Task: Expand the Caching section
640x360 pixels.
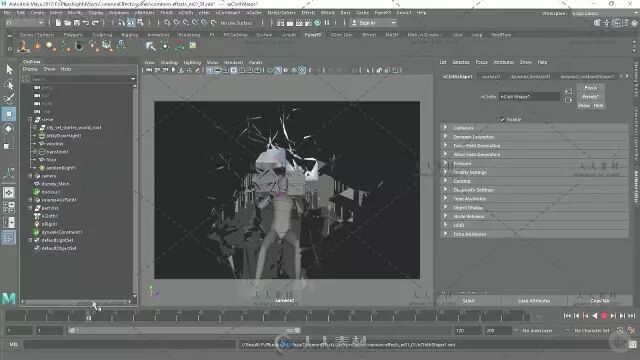Action: pos(445,181)
